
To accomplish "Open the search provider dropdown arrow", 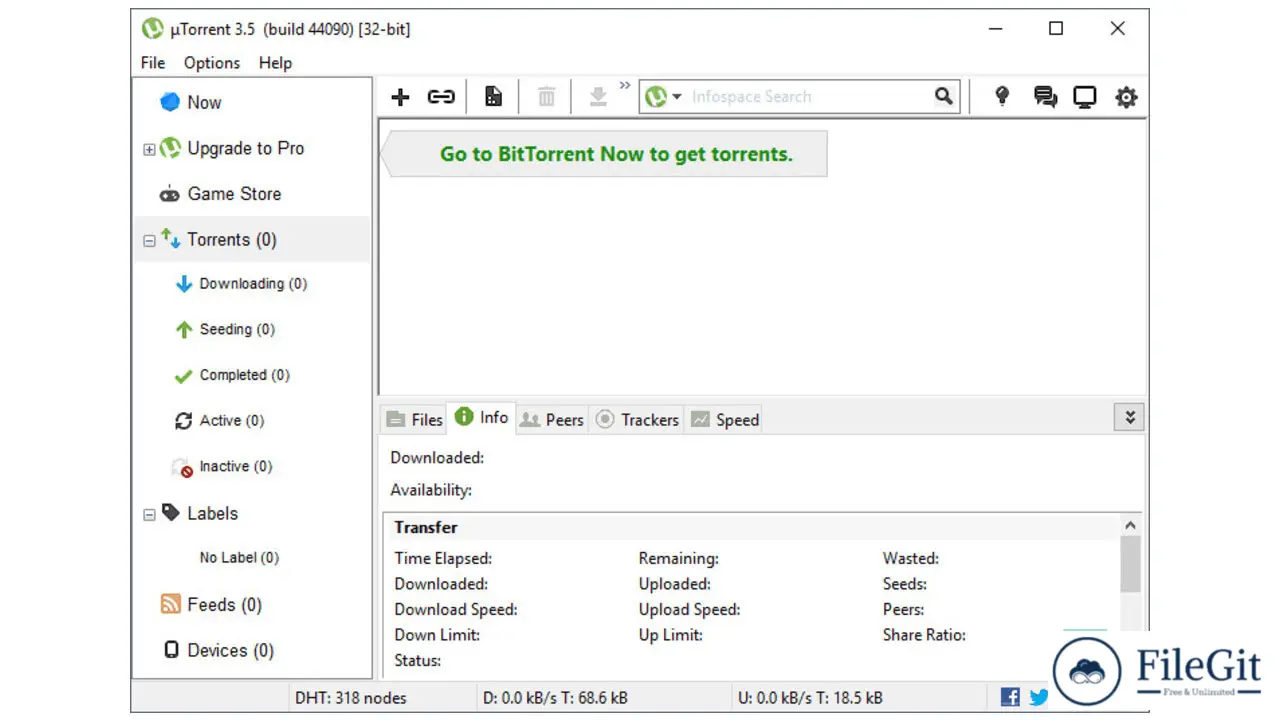I will tap(677, 97).
